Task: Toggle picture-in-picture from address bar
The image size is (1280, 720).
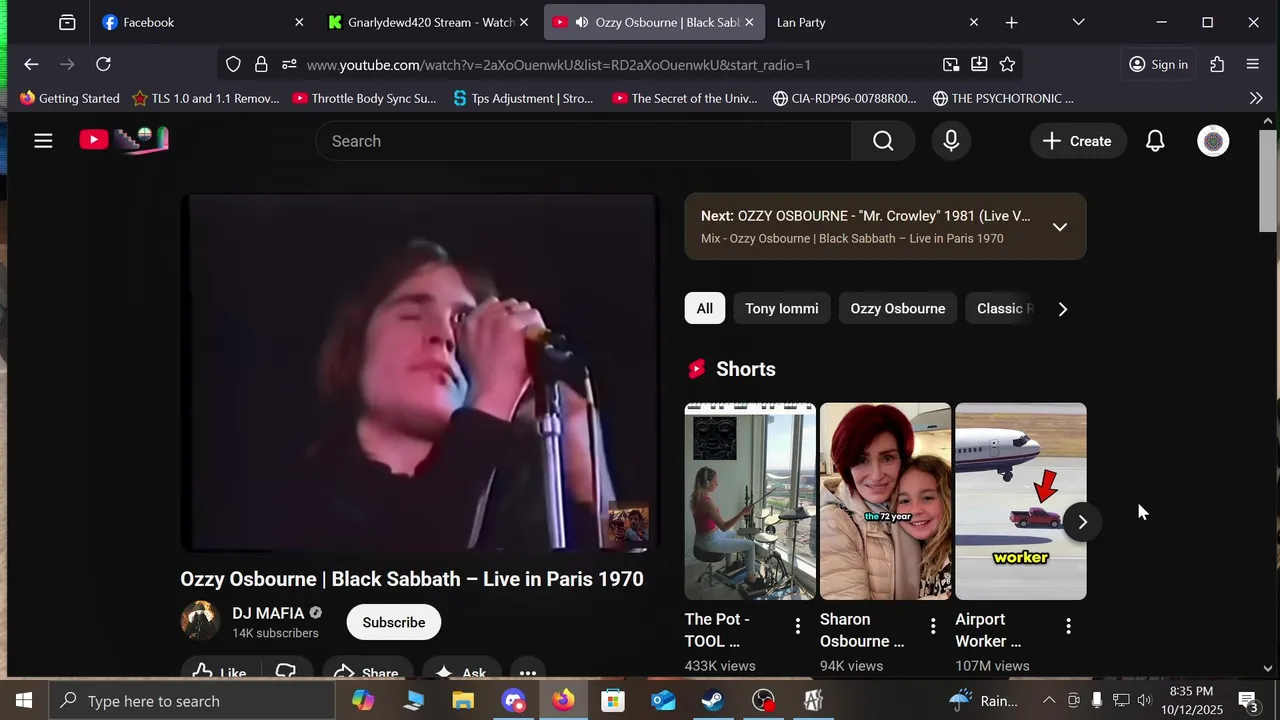Action: (951, 64)
